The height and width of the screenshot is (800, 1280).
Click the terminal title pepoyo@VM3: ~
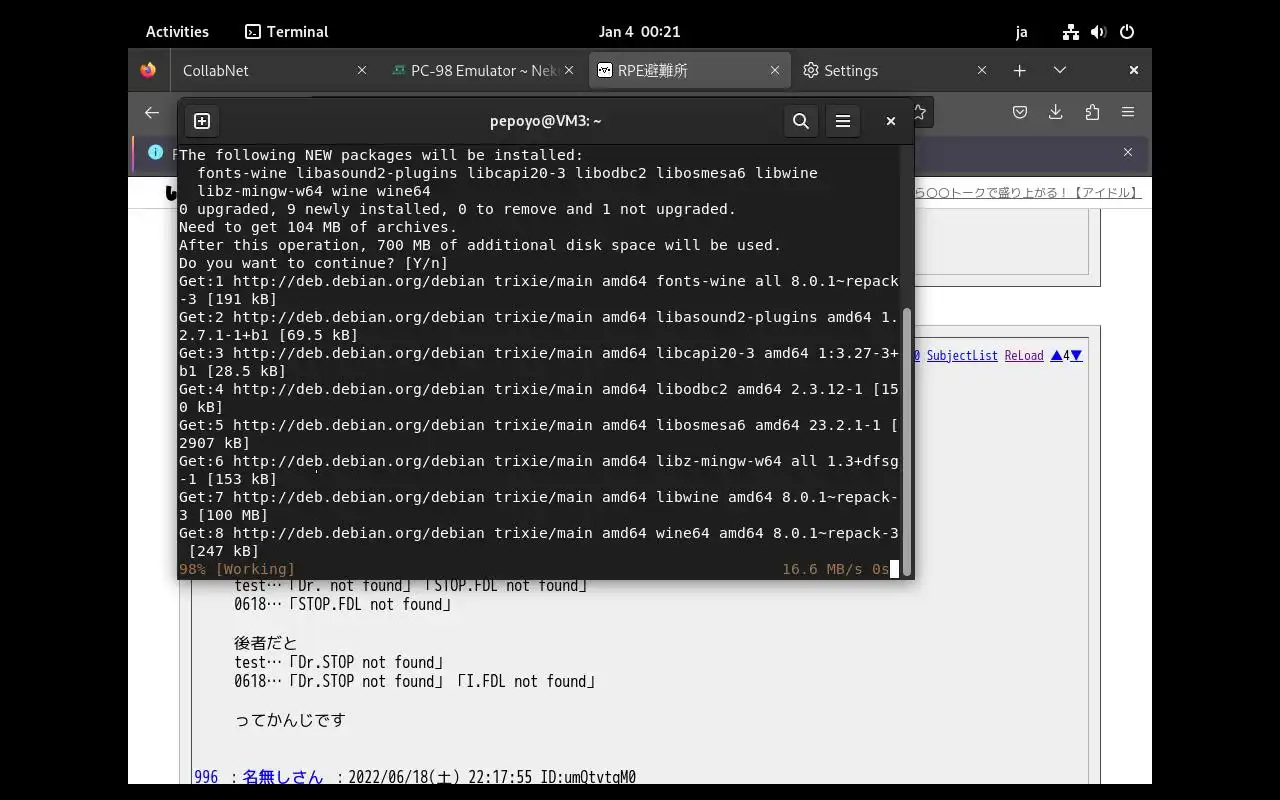(546, 121)
